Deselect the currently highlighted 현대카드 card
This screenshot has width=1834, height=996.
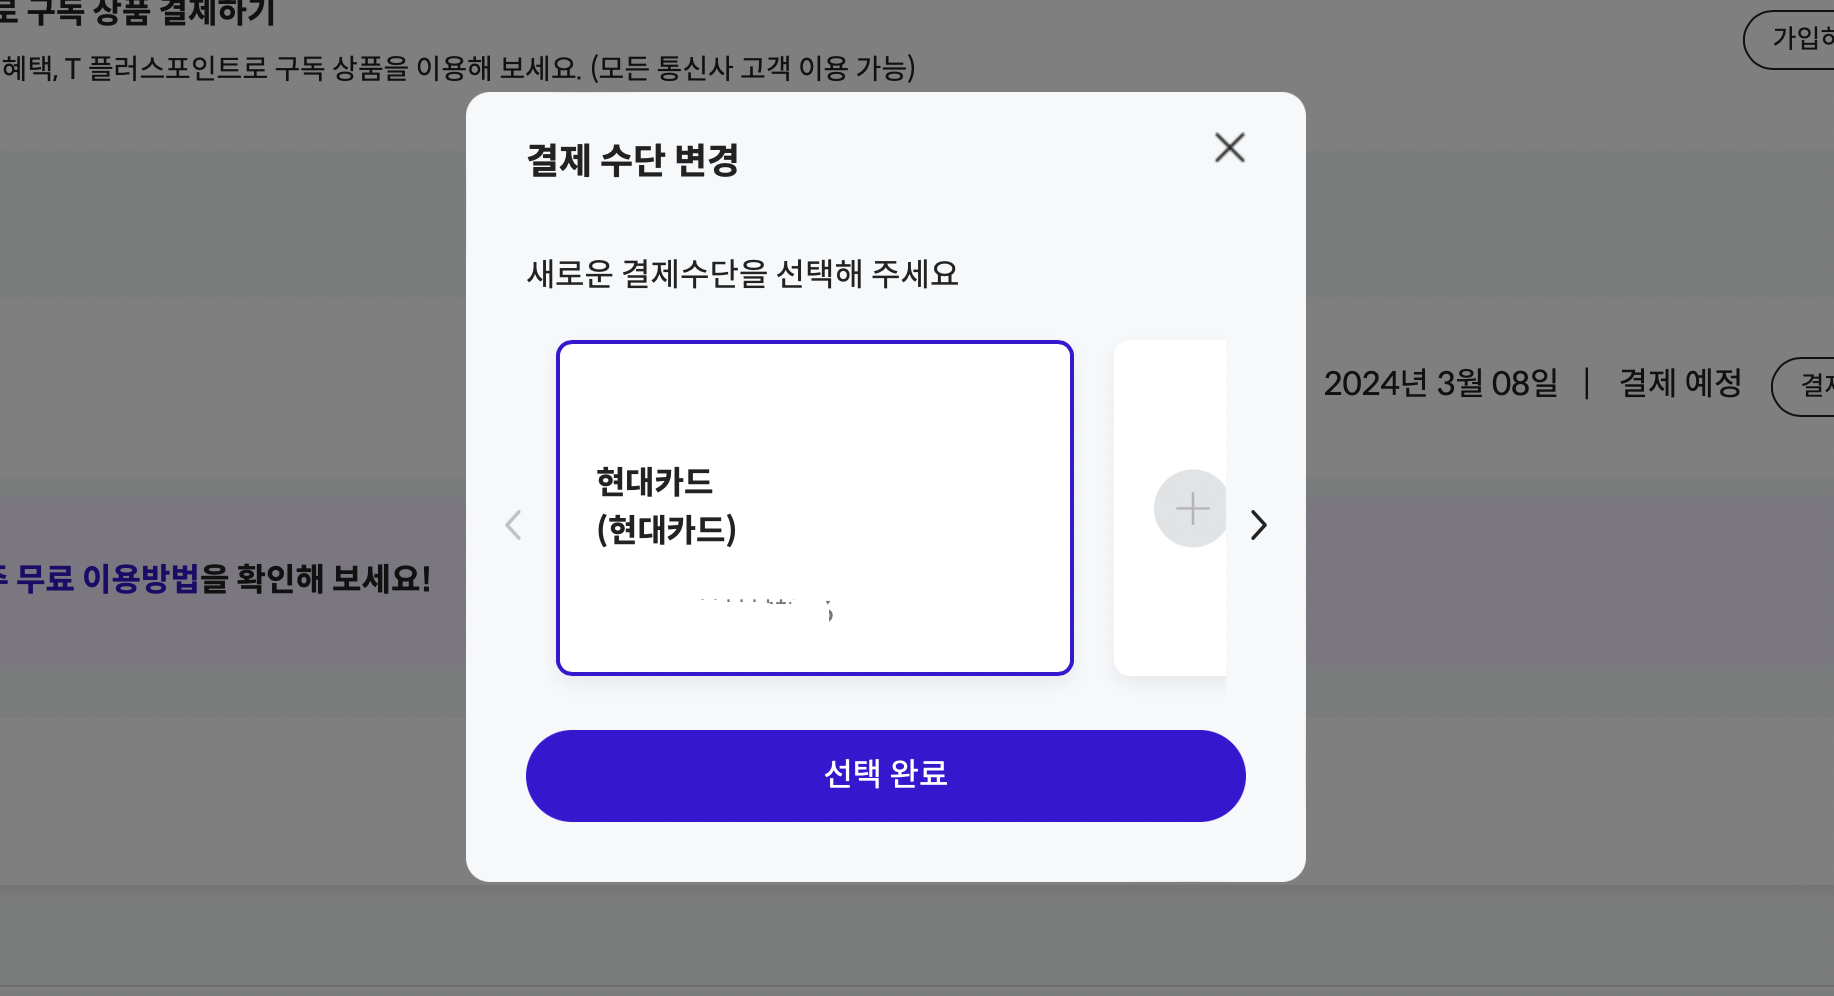814,507
